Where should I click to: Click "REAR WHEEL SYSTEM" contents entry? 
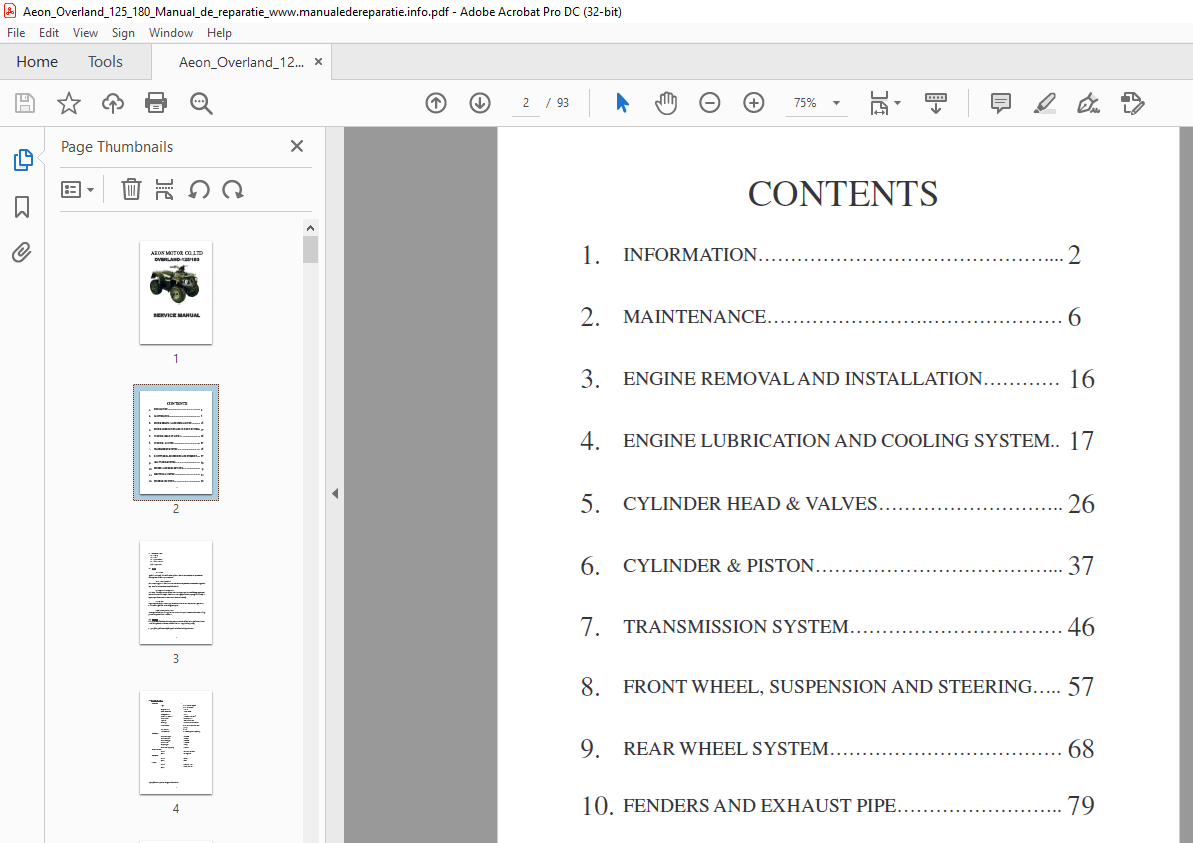coord(725,749)
